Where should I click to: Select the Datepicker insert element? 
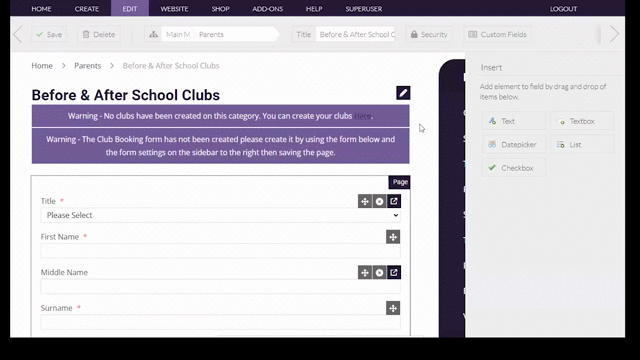(513, 144)
